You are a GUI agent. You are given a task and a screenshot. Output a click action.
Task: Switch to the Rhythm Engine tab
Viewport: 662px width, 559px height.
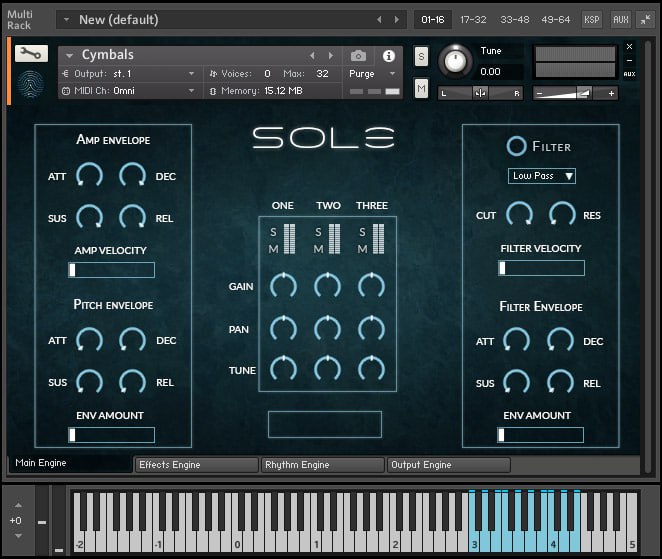(322, 465)
